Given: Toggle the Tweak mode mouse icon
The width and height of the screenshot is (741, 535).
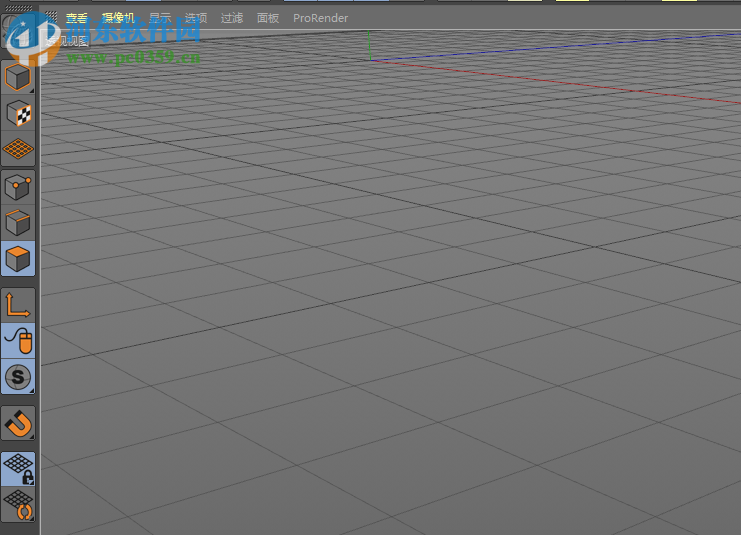Looking at the screenshot, I should pos(18,341).
